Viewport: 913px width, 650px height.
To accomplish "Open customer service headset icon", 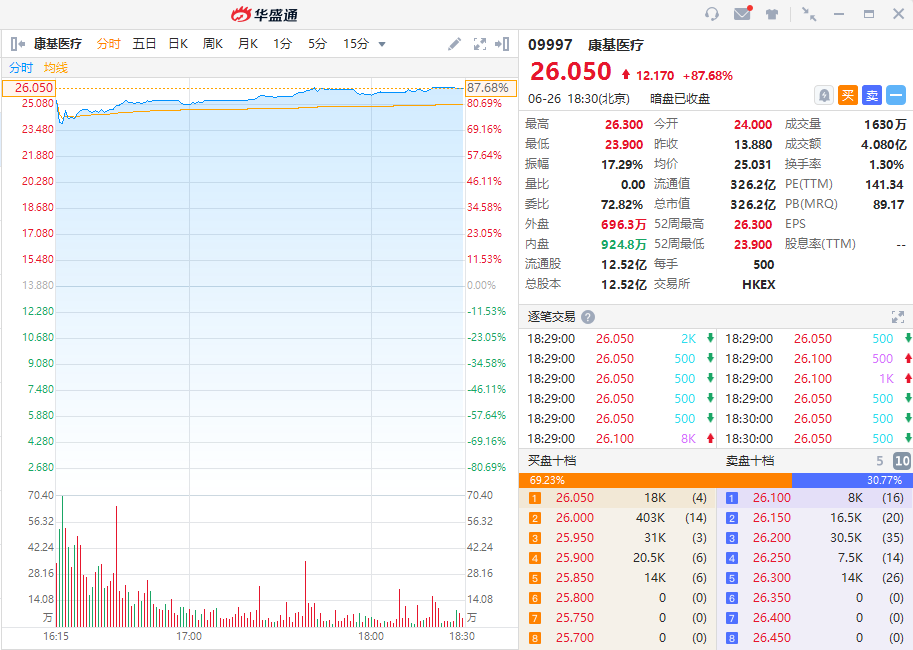I will click(x=712, y=14).
